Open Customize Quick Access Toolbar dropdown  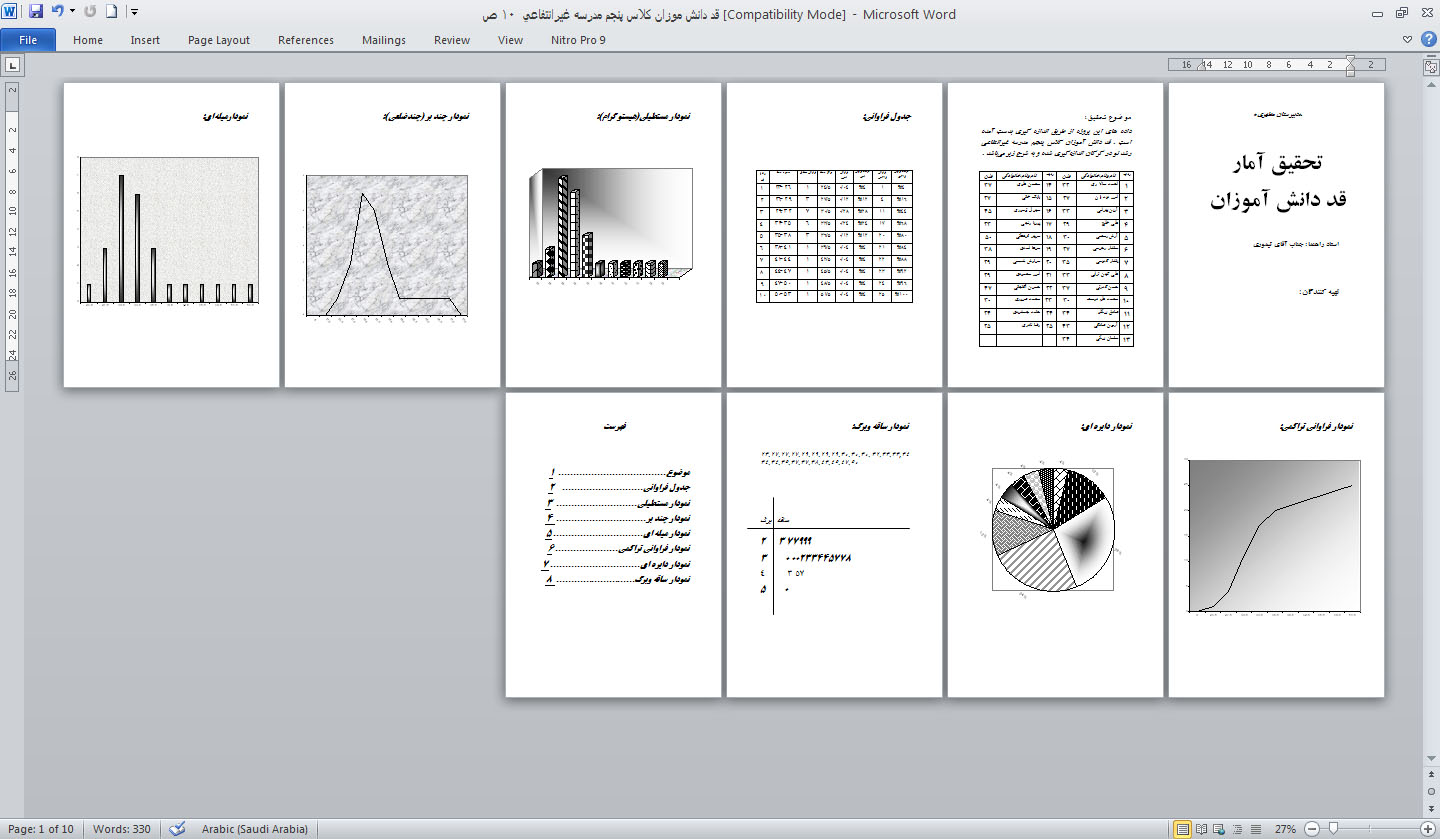coord(135,13)
